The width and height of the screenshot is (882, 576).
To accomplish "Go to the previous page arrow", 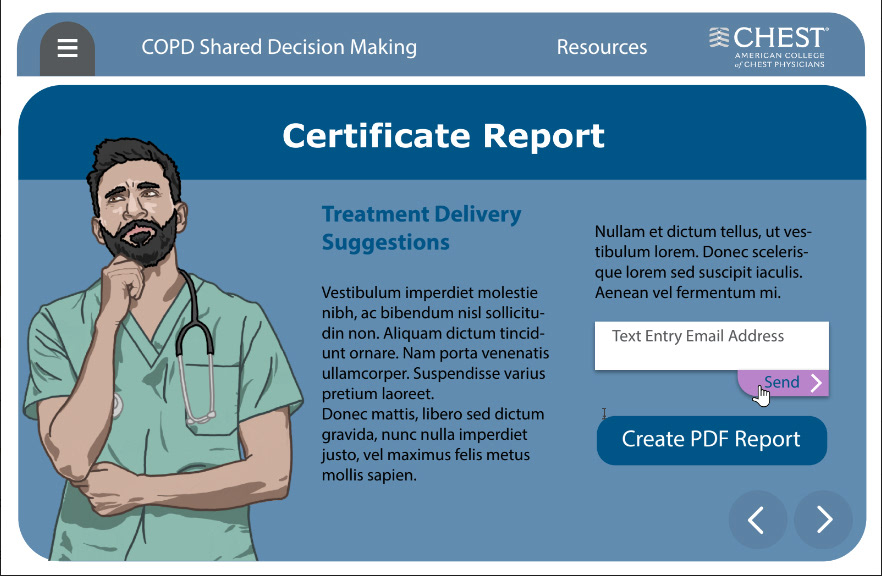I will point(757,519).
